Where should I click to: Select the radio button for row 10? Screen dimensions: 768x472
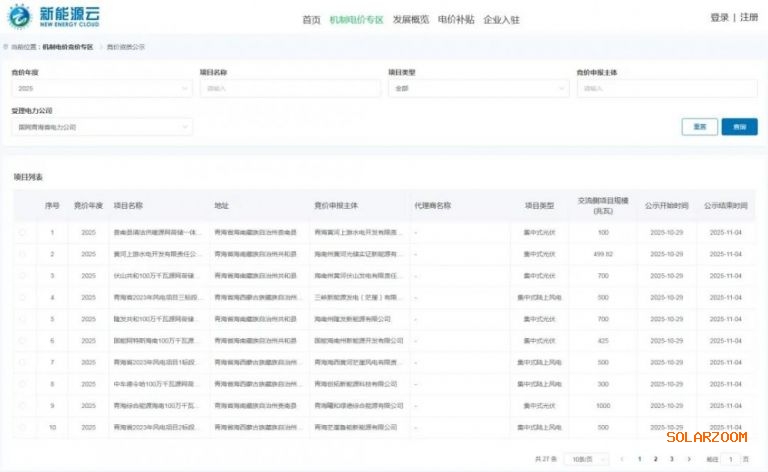23,427
